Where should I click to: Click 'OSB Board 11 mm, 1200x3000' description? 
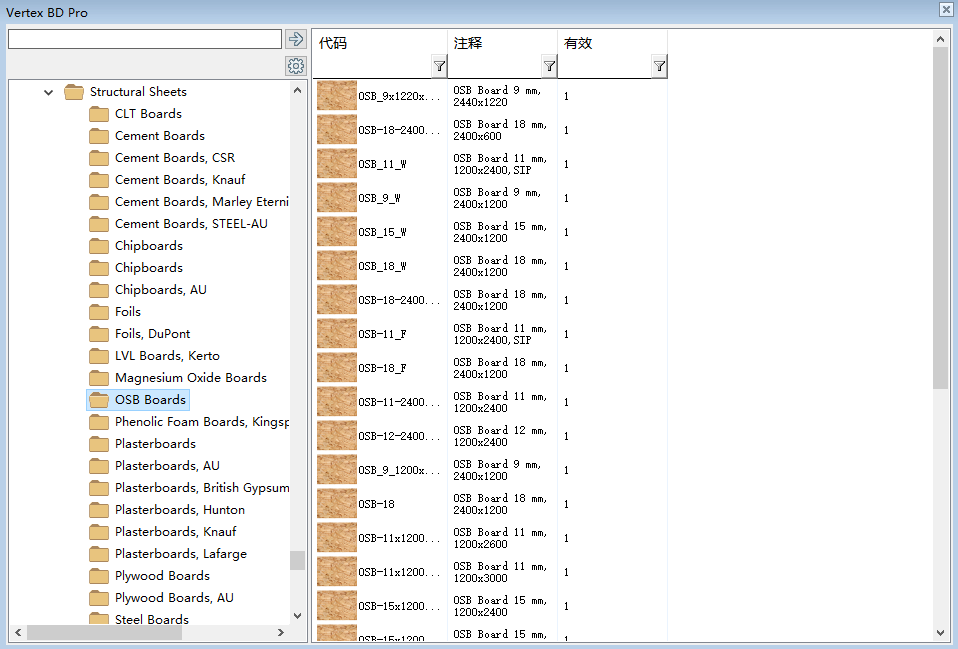coord(500,572)
